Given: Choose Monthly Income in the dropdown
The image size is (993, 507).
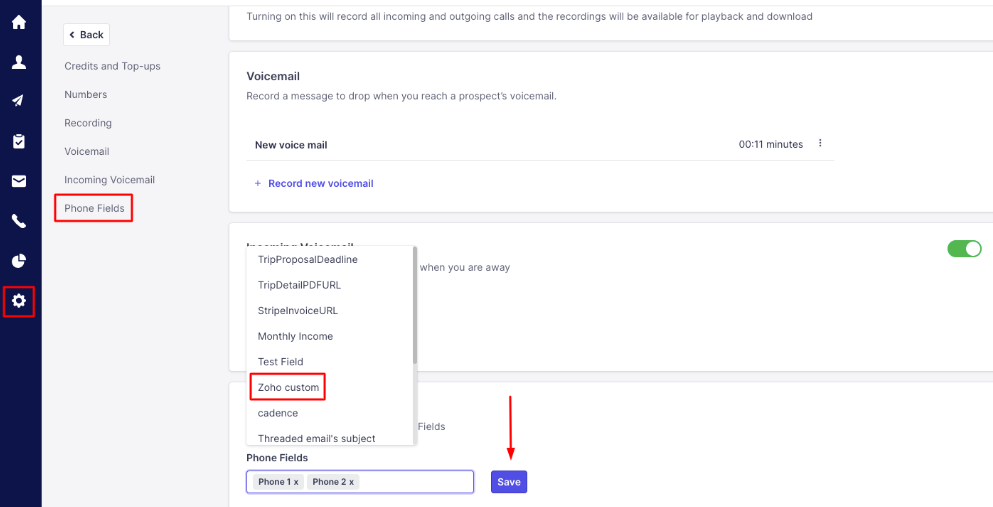Looking at the screenshot, I should point(295,336).
